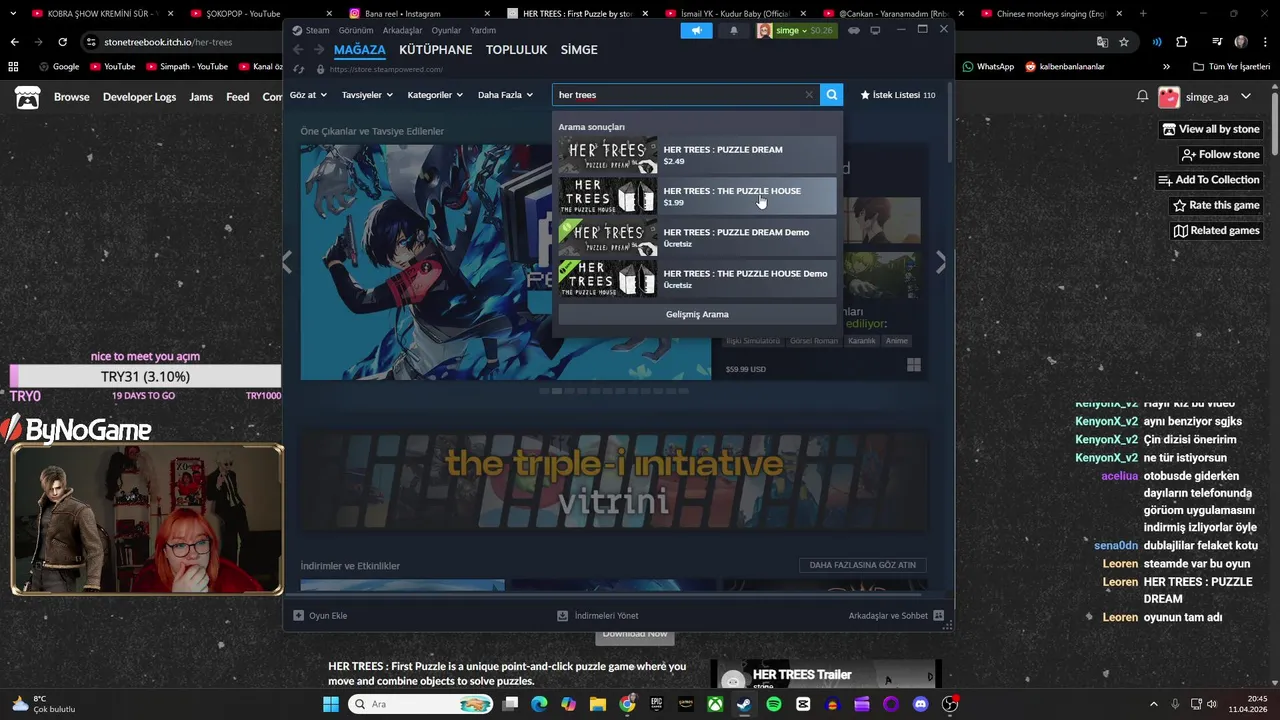Open Chrome media control icon
This screenshot has height=720, width=1280.
coord(1217,42)
